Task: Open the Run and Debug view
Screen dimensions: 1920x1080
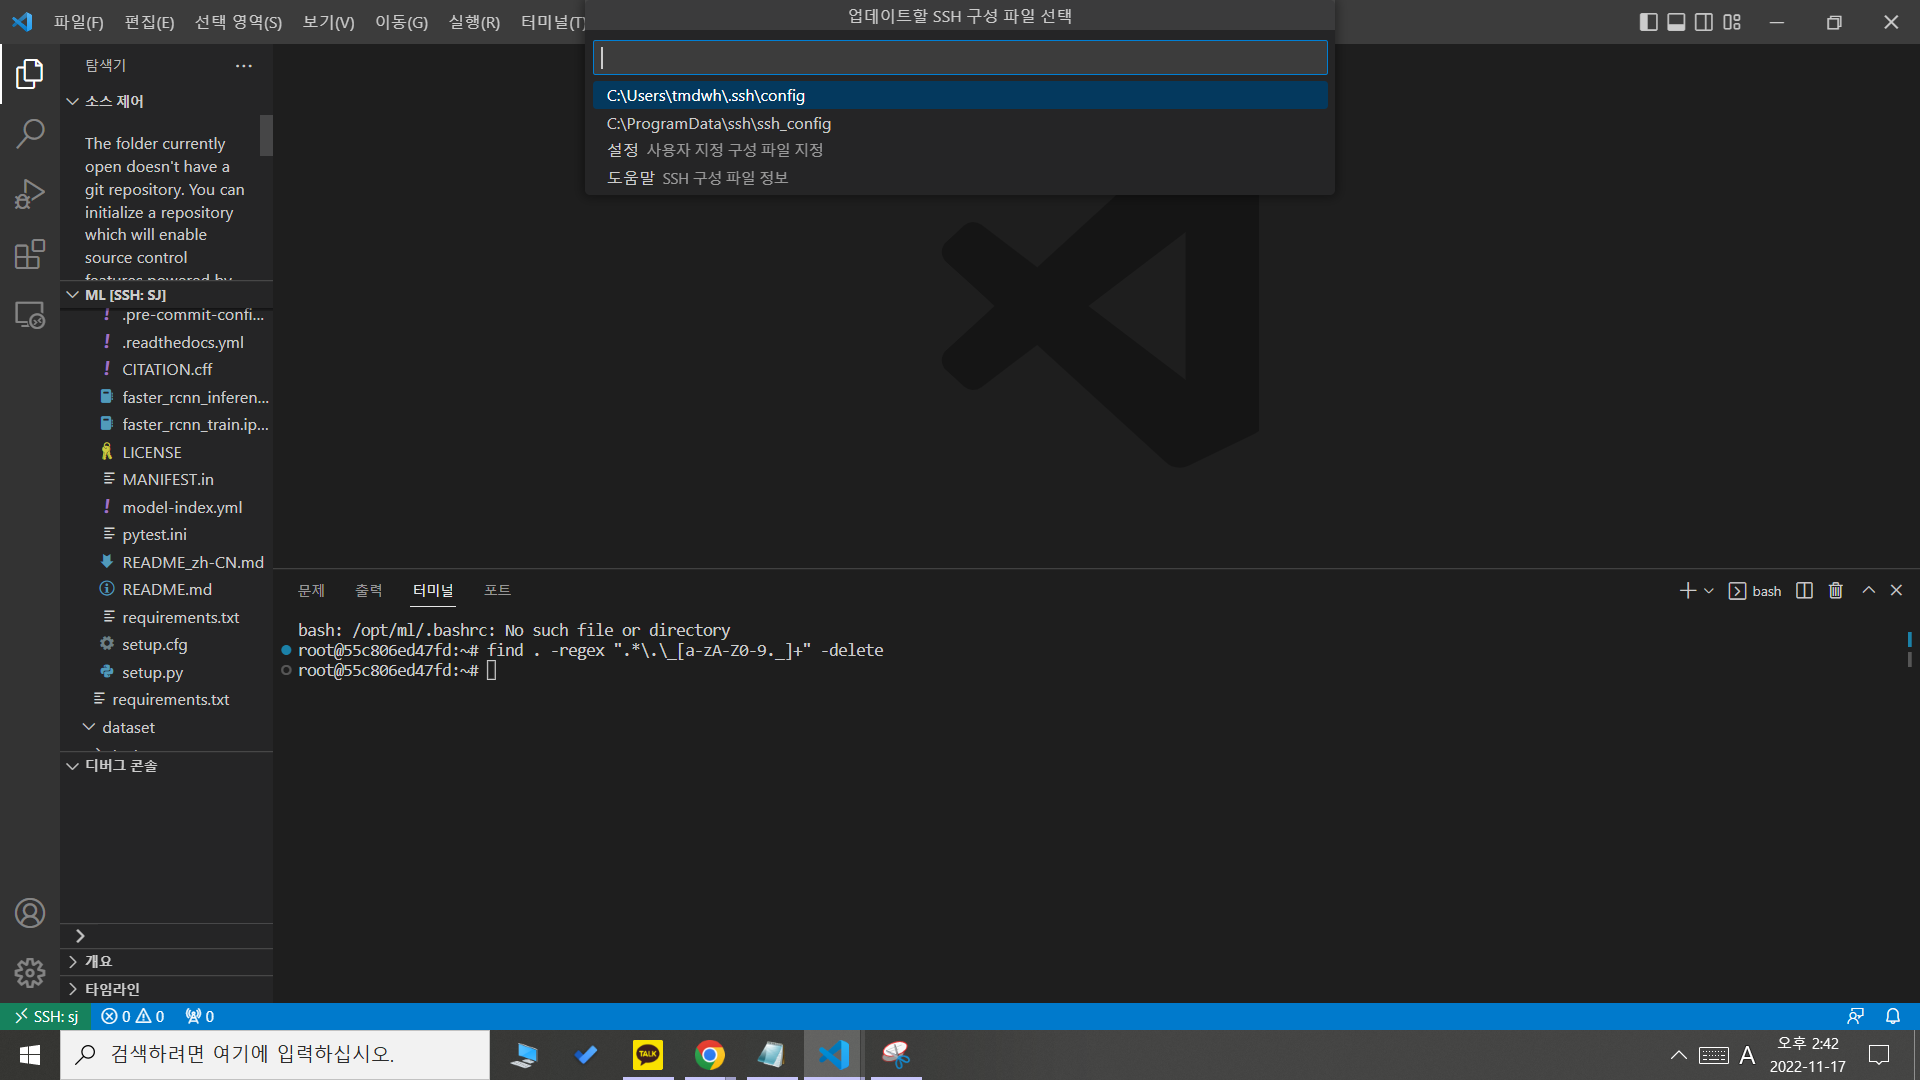Action: [x=30, y=194]
